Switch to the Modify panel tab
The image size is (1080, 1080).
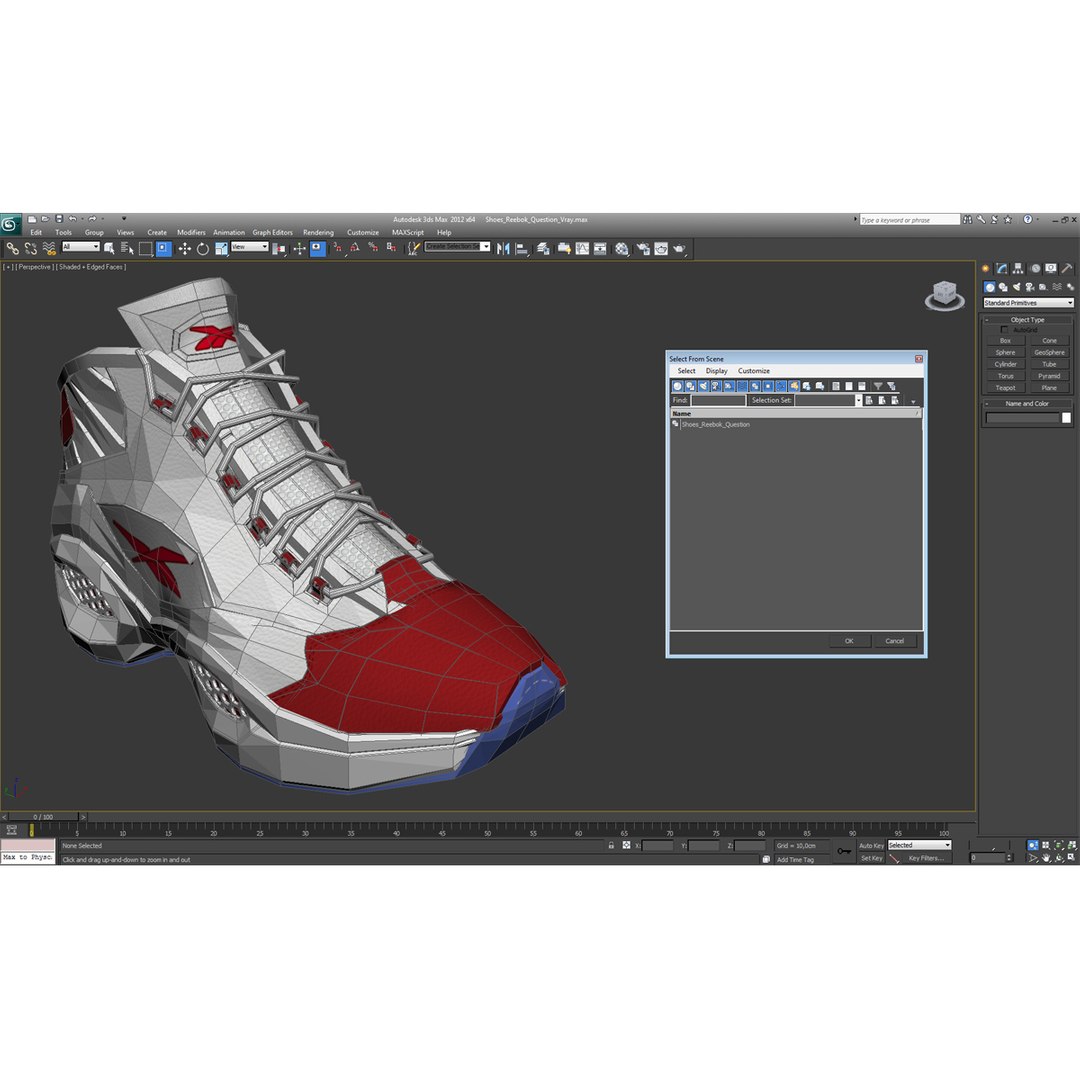tap(1001, 269)
